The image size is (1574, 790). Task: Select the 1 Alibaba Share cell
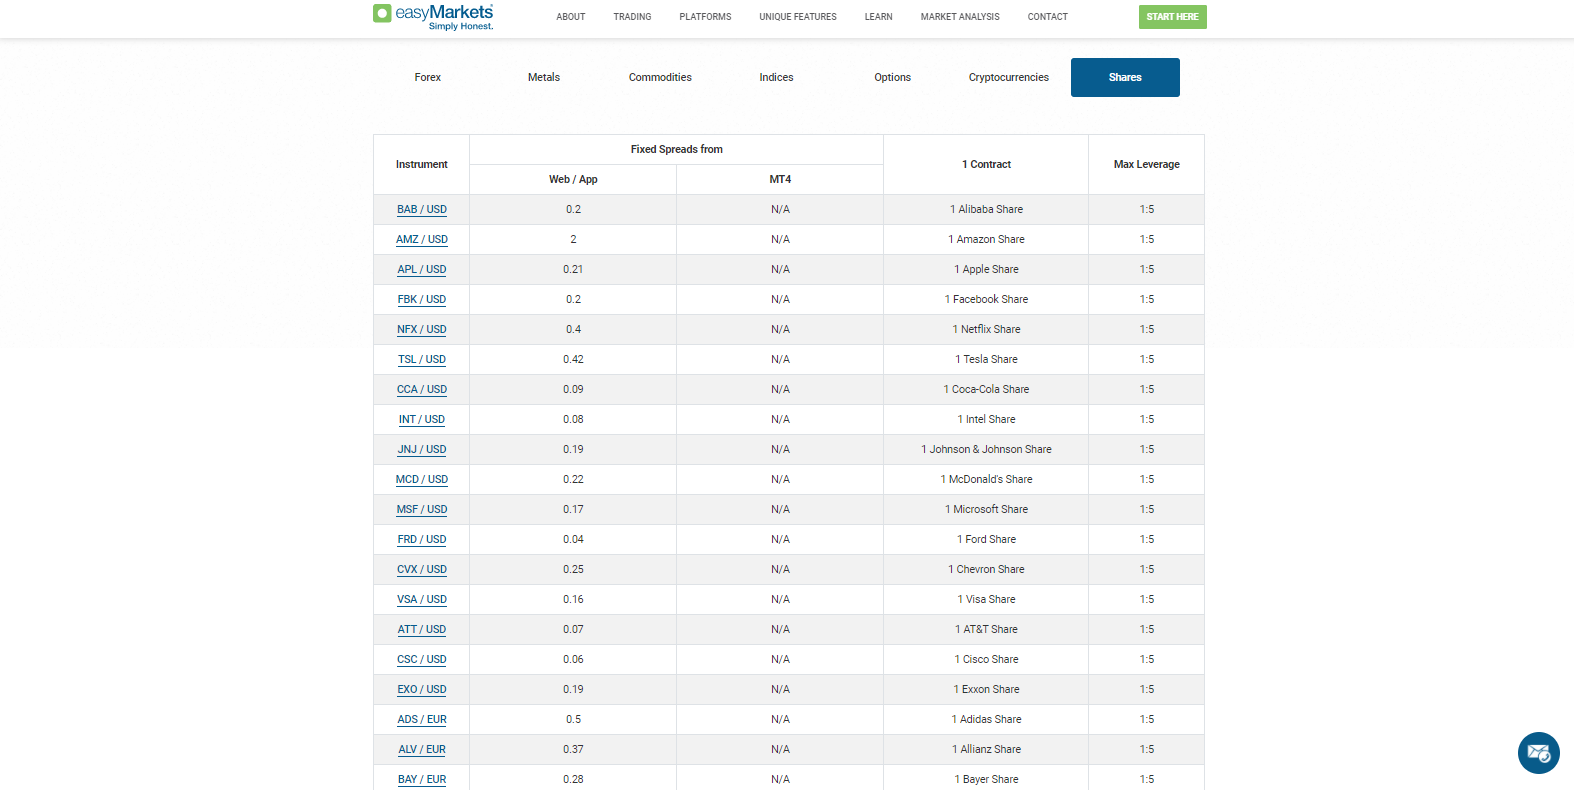coord(987,209)
